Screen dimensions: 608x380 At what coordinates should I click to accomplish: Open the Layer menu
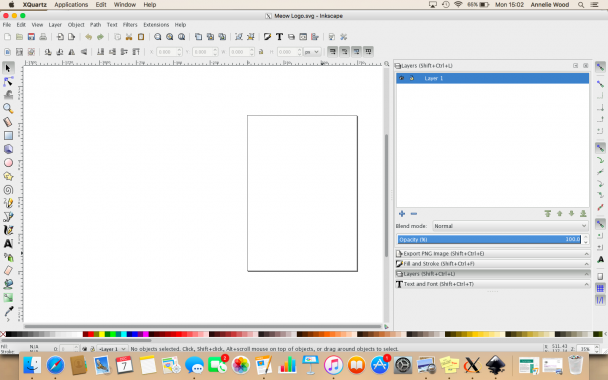tap(55, 25)
